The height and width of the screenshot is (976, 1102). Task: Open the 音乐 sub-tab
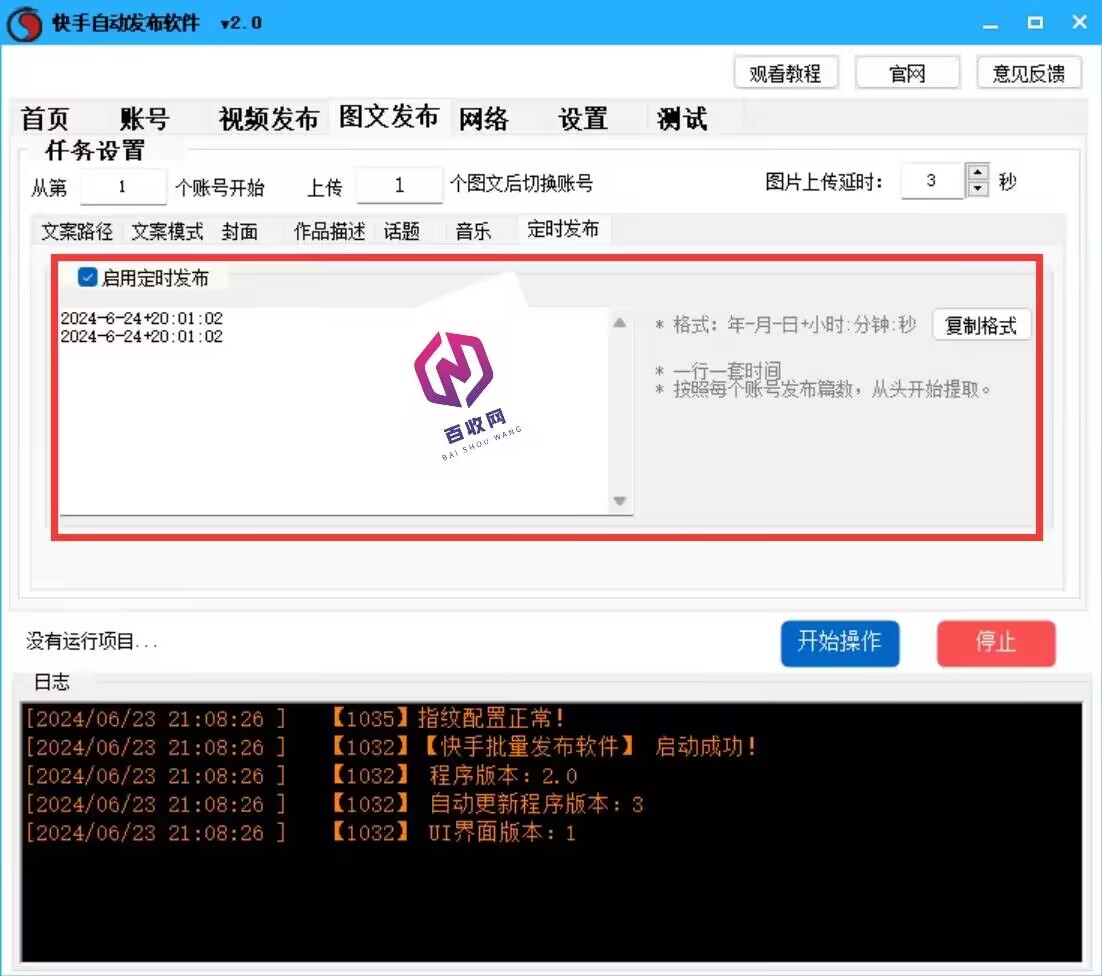pyautogui.click(x=474, y=231)
